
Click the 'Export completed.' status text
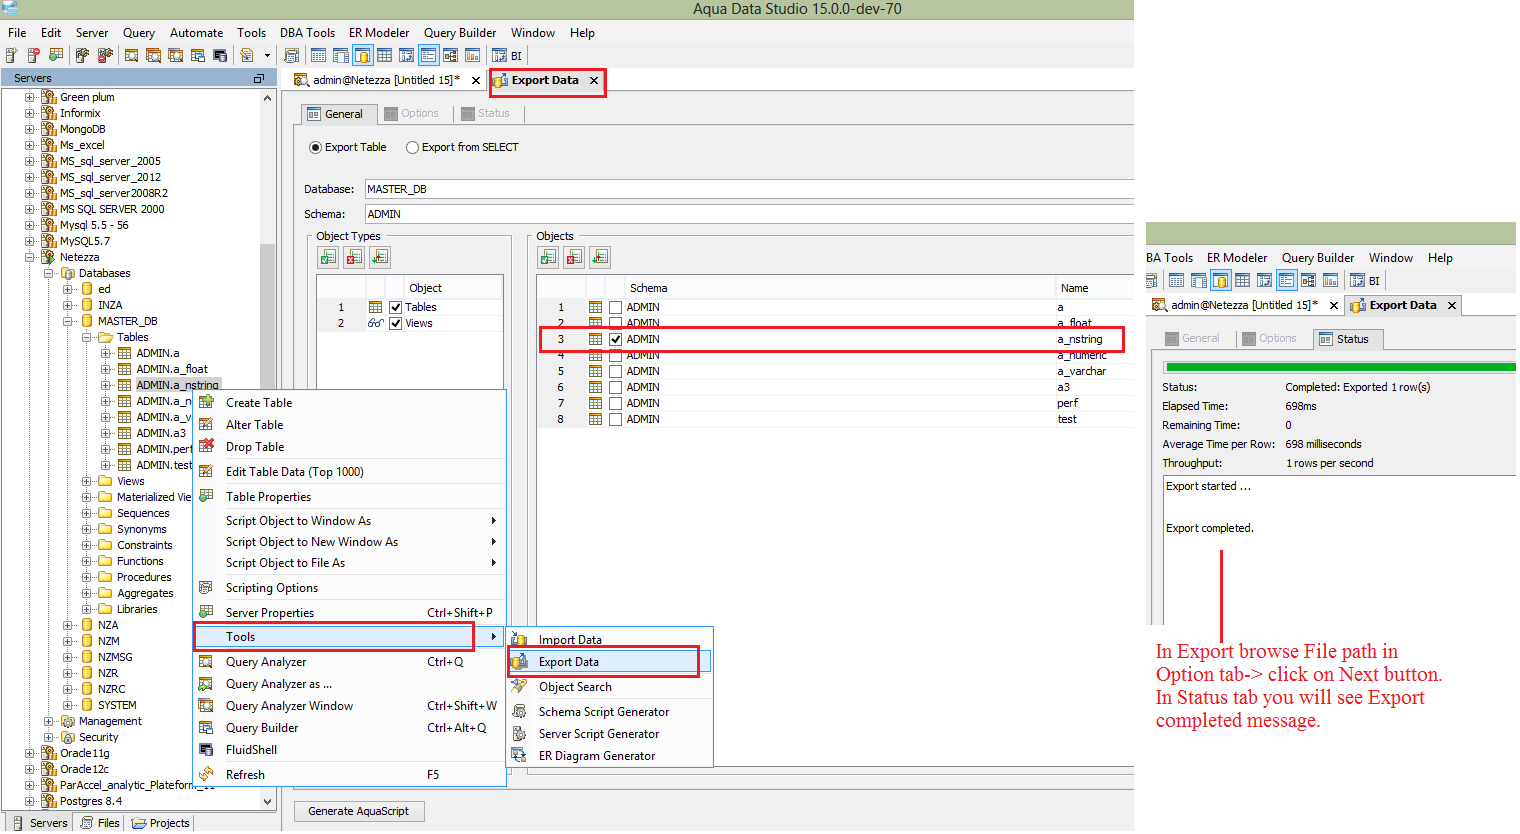1209,528
